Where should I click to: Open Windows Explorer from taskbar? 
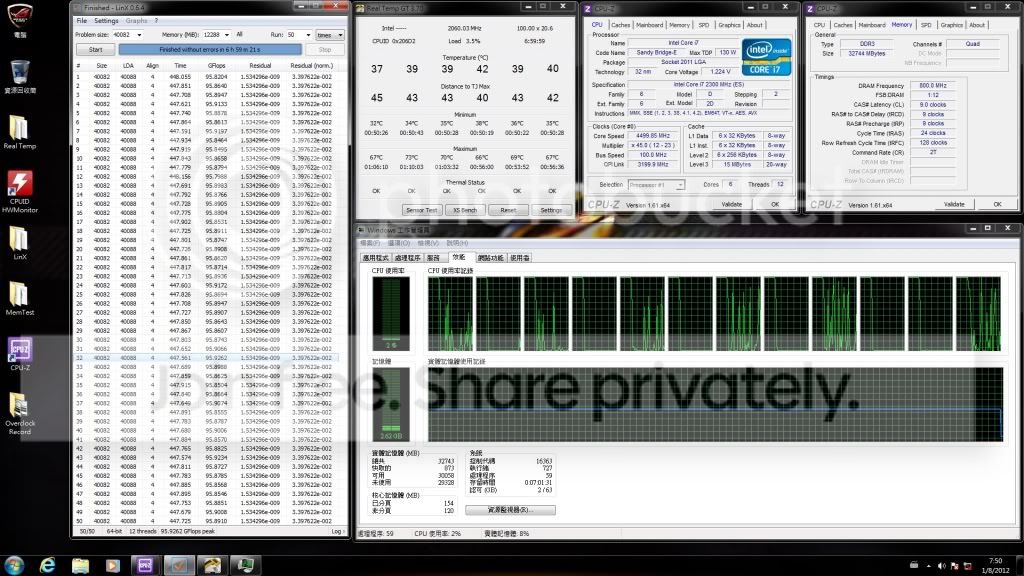click(80, 565)
